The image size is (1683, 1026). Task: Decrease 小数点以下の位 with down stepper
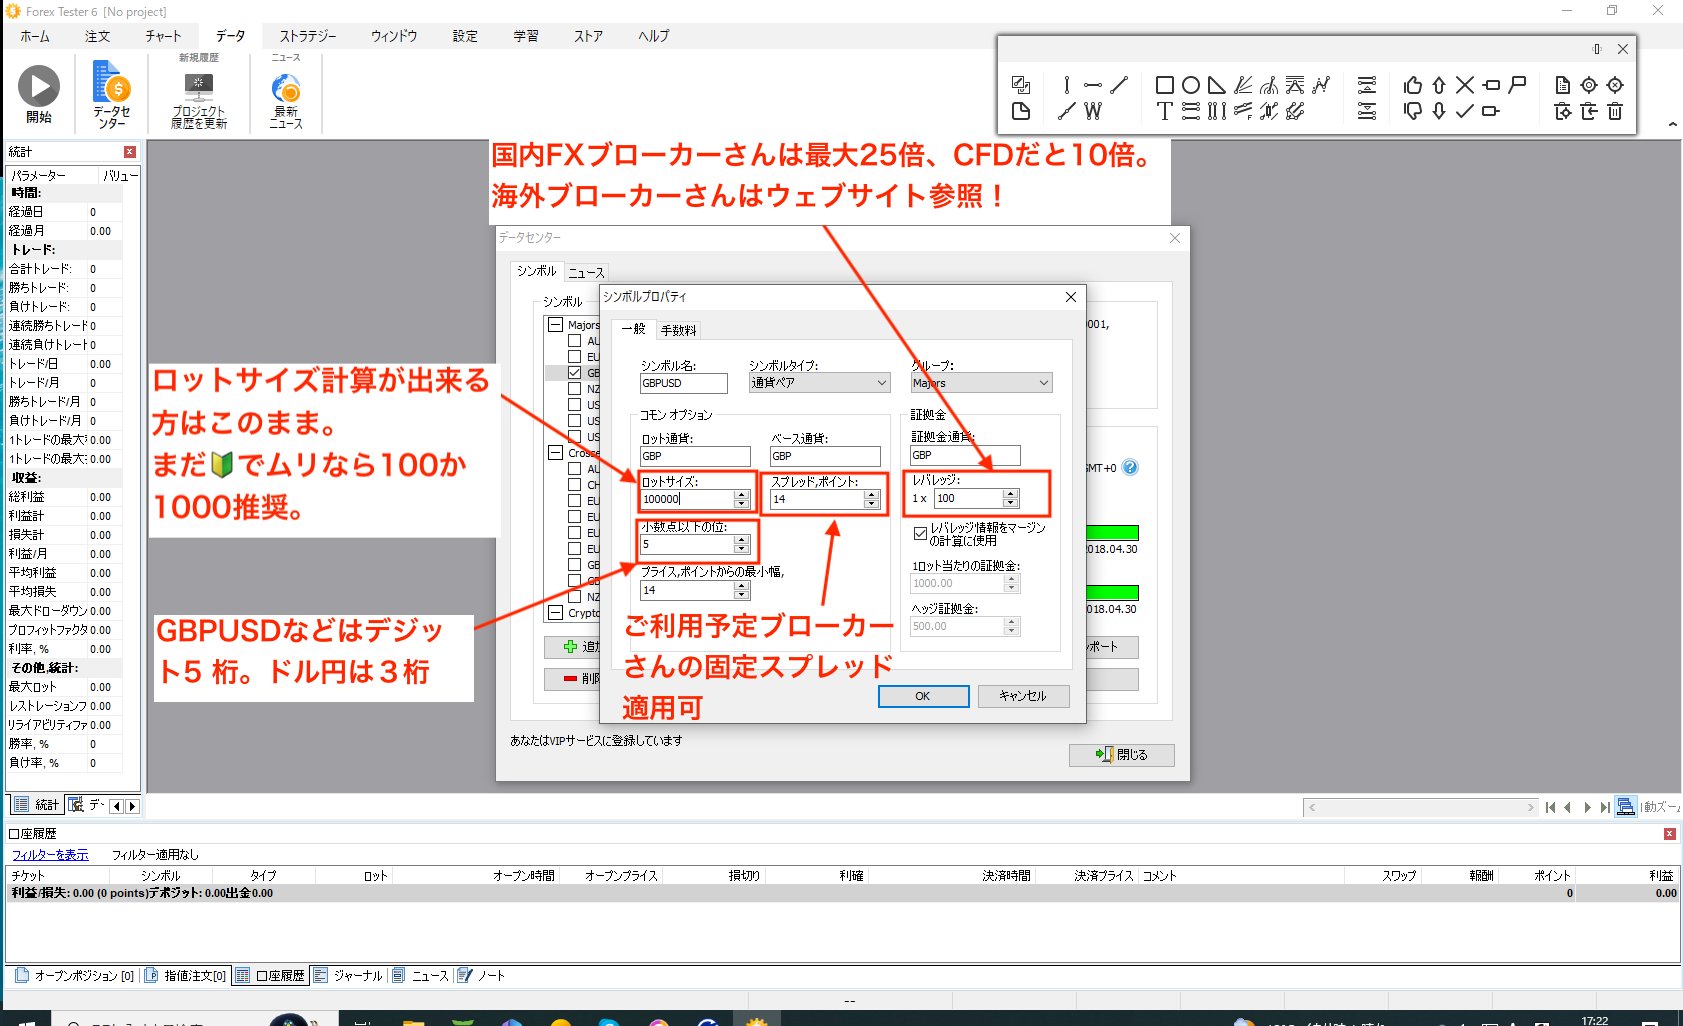click(741, 548)
